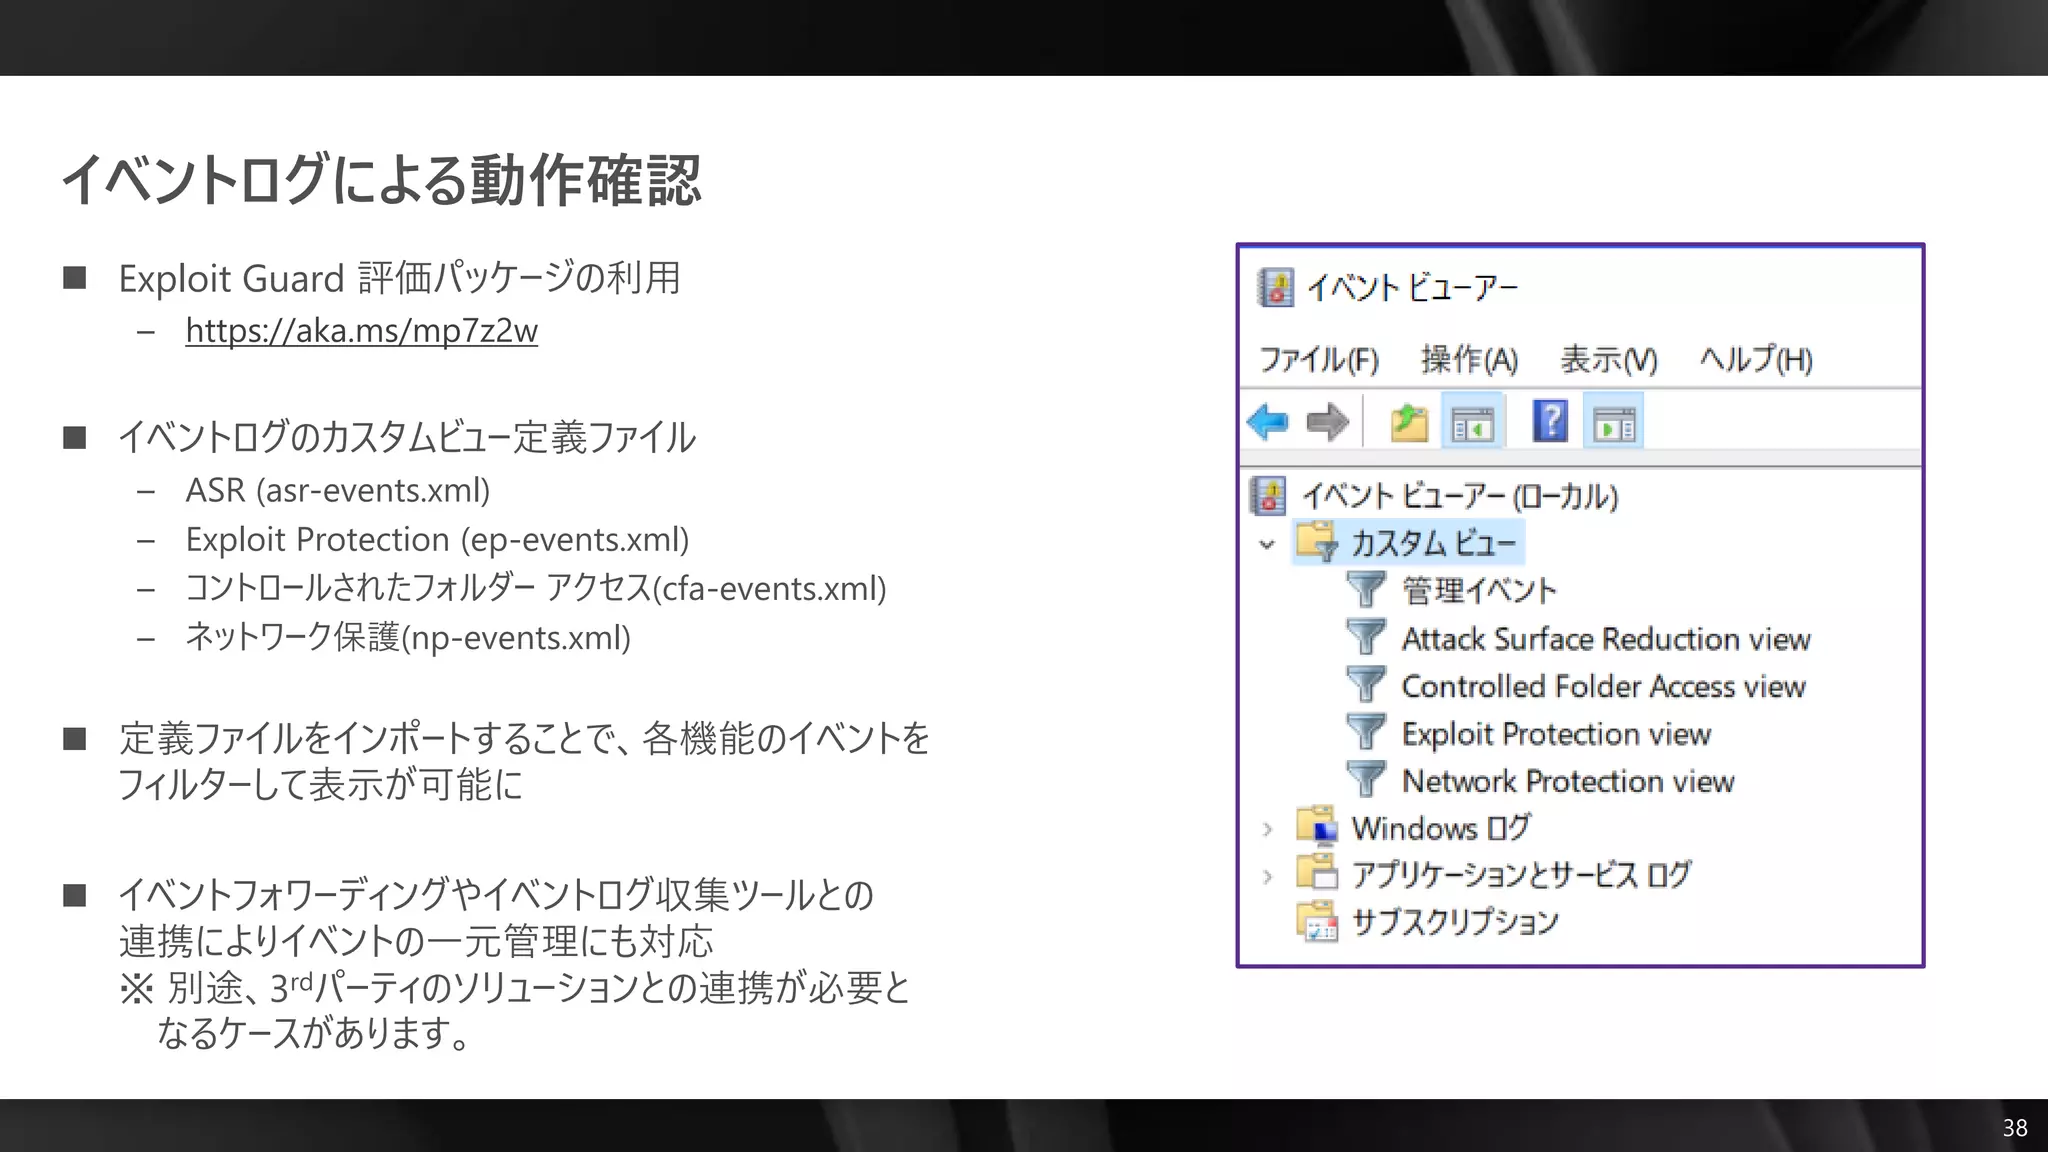Click the slide page number 38
The image size is (2048, 1152).
tap(2015, 1128)
